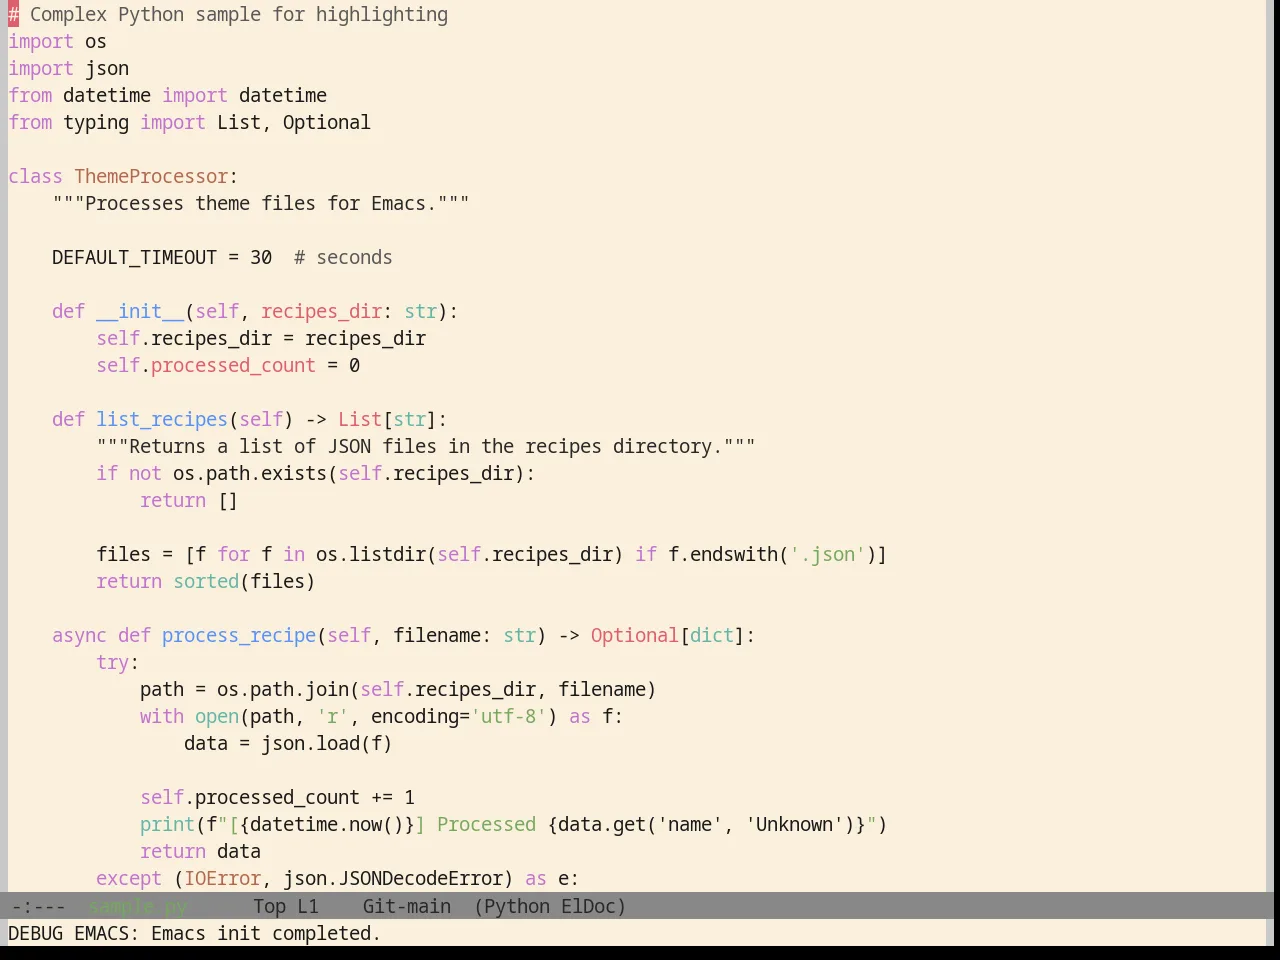Click the 'return []' statement
1280x960 pixels.
[x=189, y=501]
